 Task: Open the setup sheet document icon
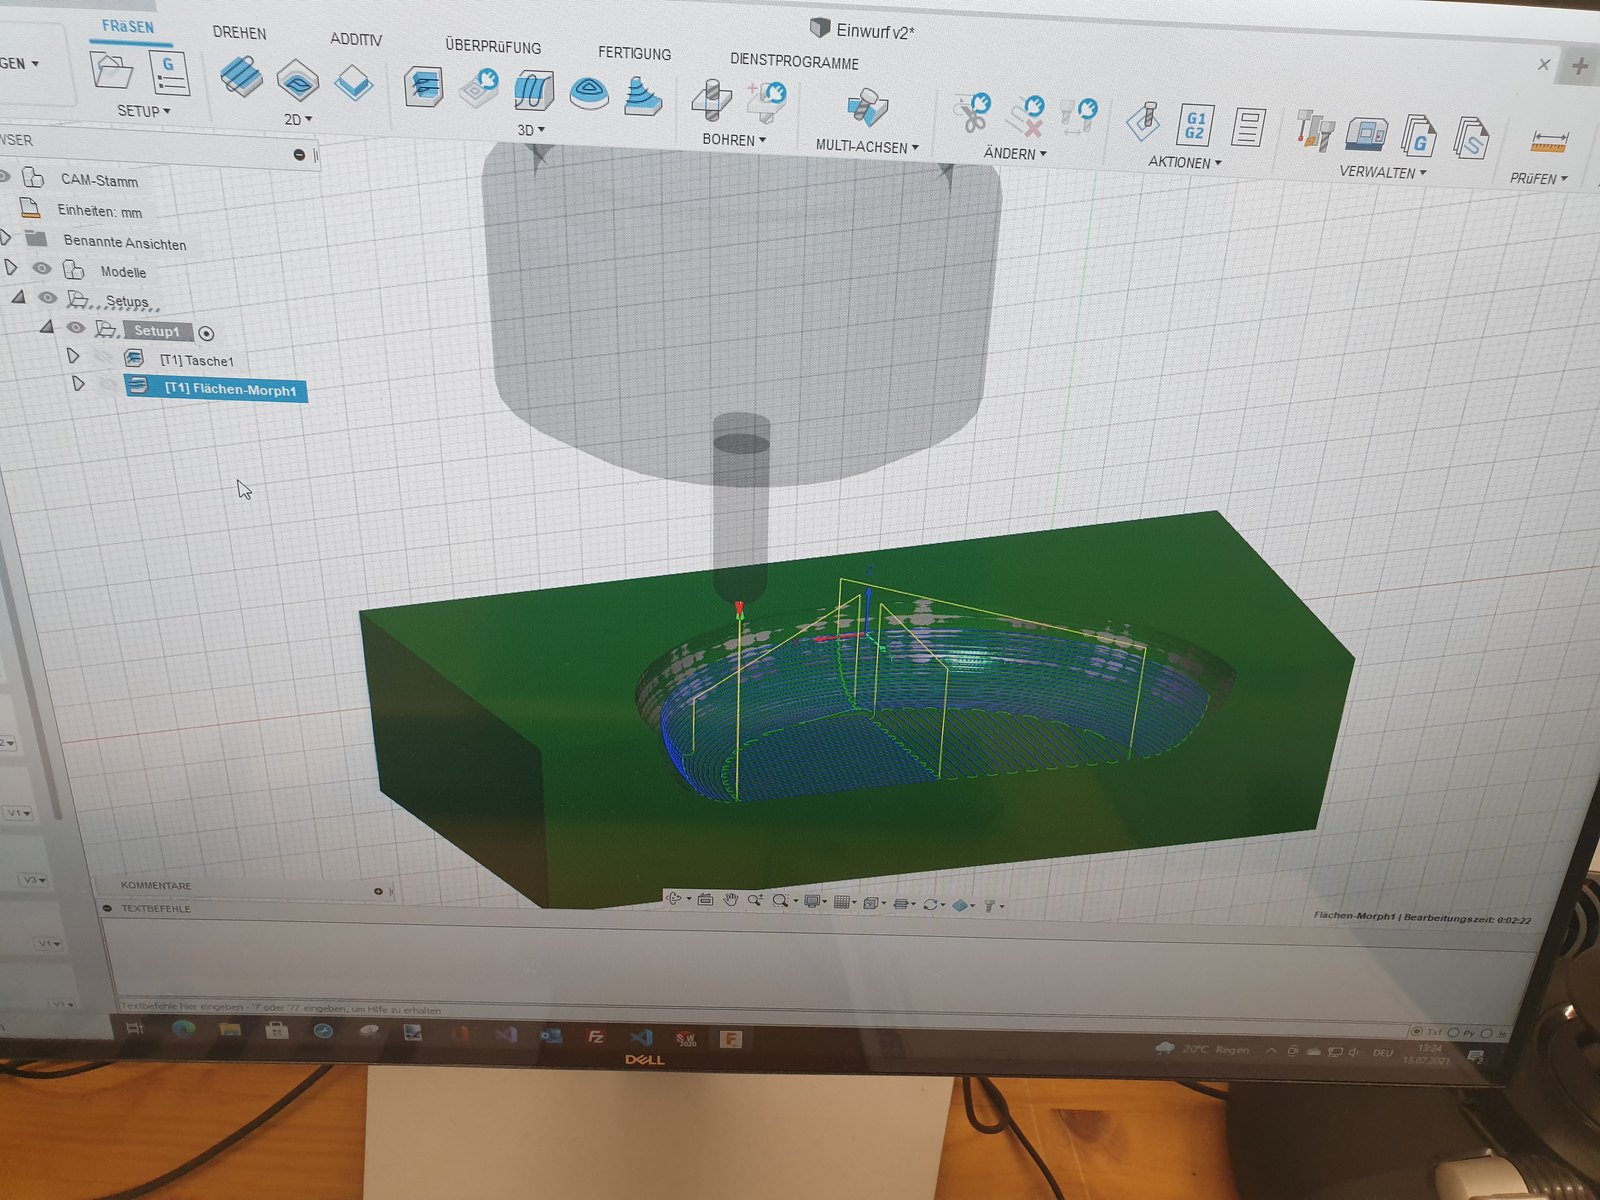1248,128
